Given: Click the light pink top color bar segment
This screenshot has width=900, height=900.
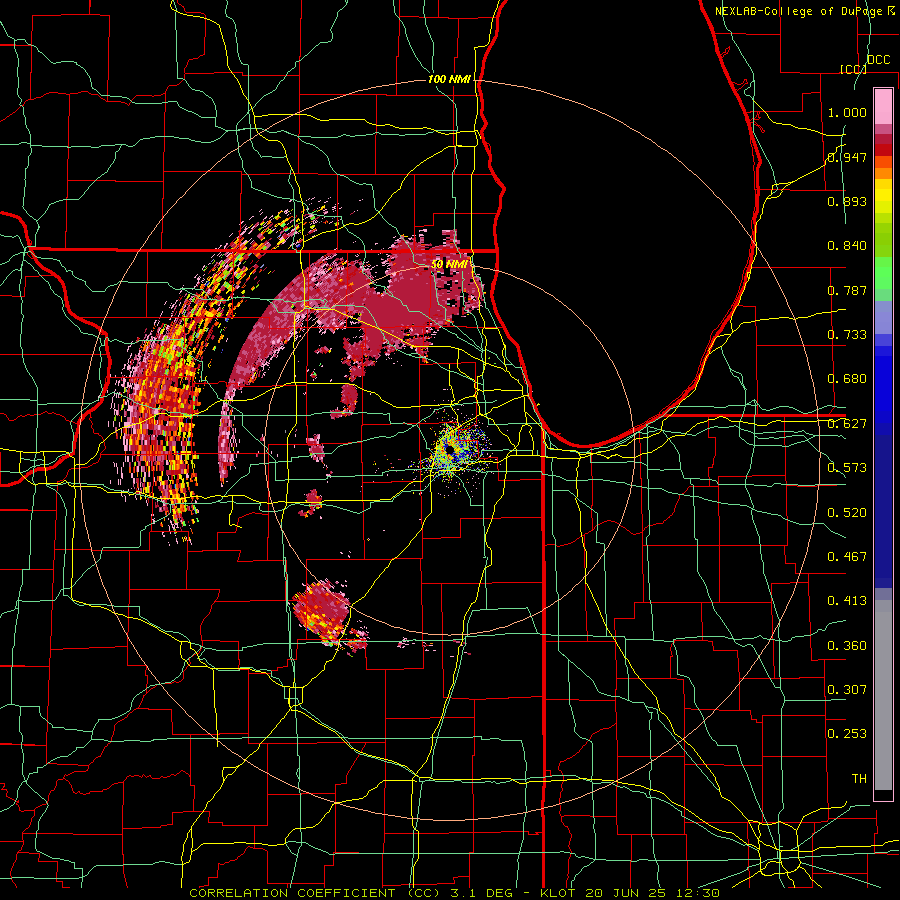Looking at the screenshot, I should point(883,107).
